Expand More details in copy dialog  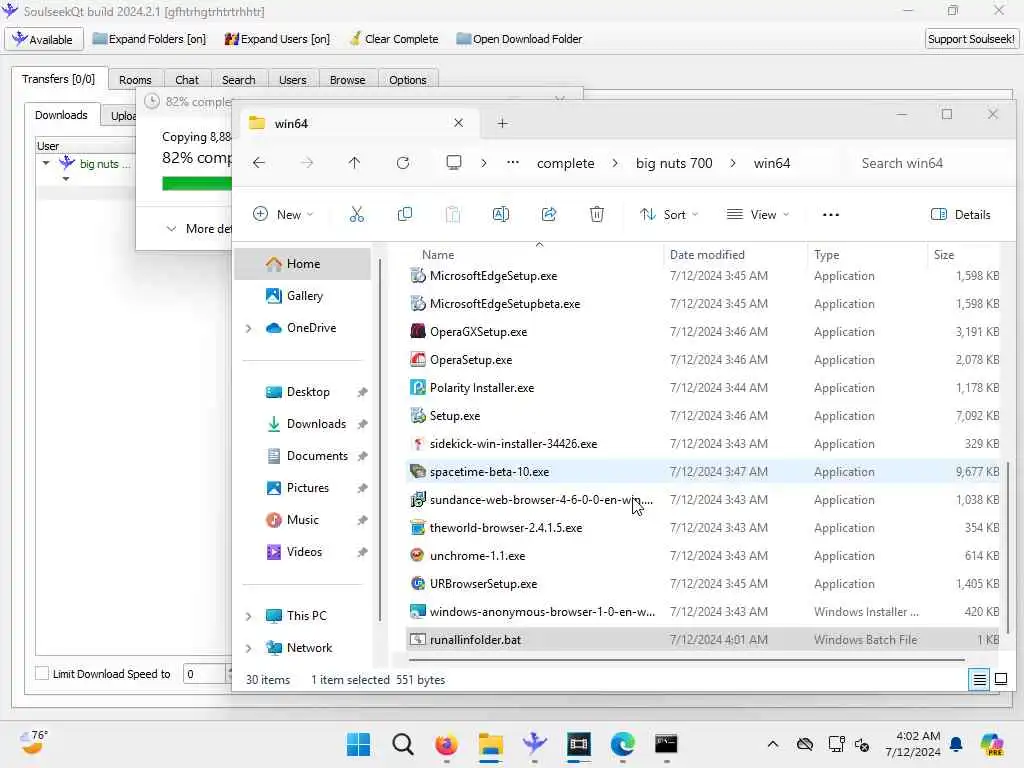(199, 229)
